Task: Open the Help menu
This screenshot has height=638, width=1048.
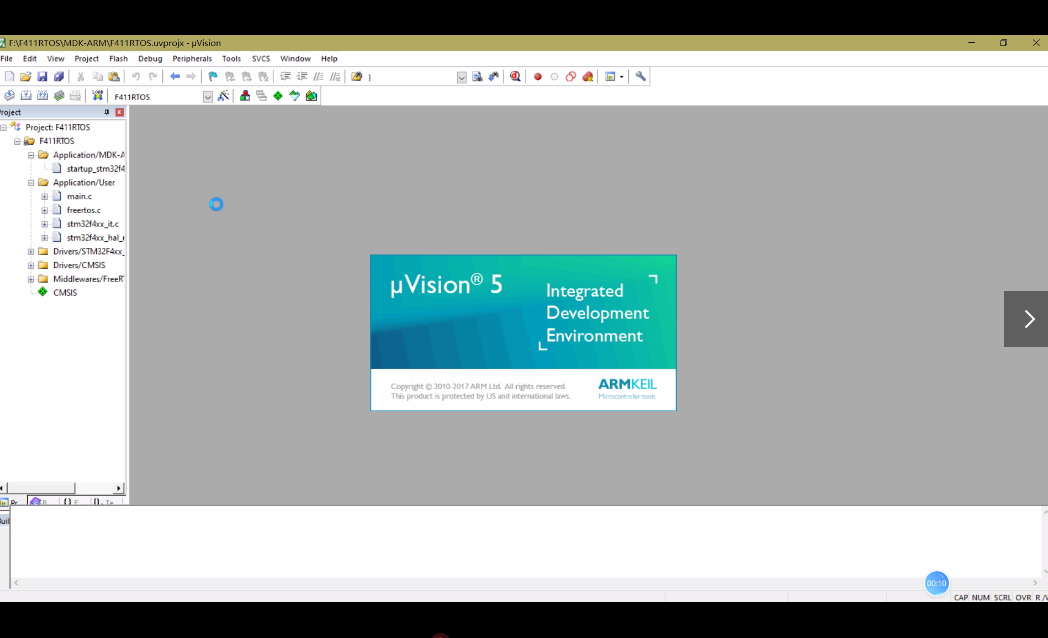Action: 329,59
